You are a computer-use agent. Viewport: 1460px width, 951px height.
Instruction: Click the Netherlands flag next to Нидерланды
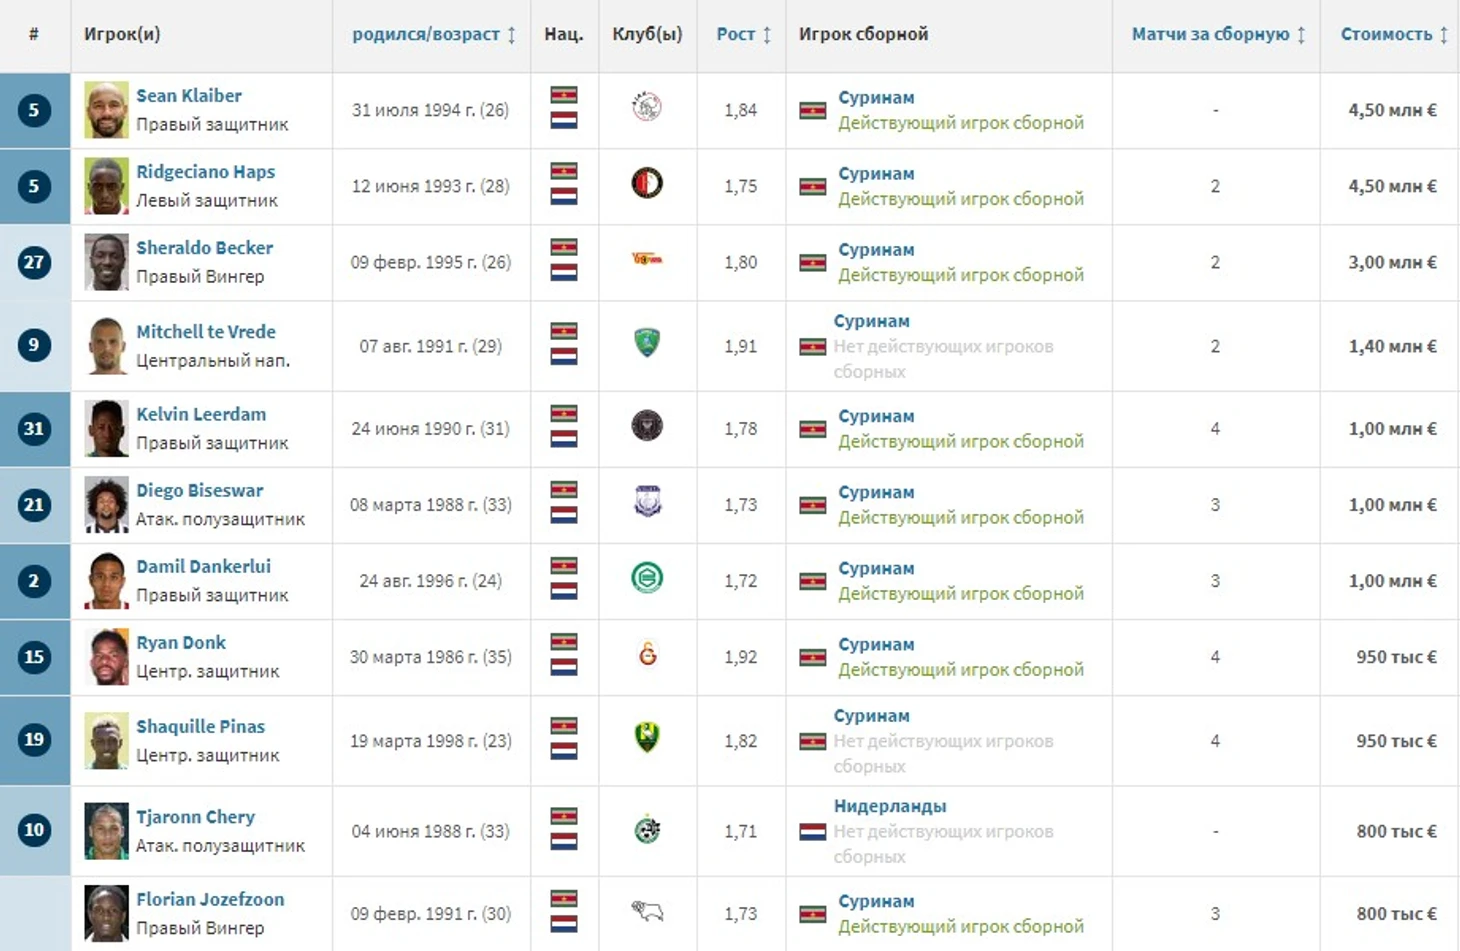[x=812, y=831]
